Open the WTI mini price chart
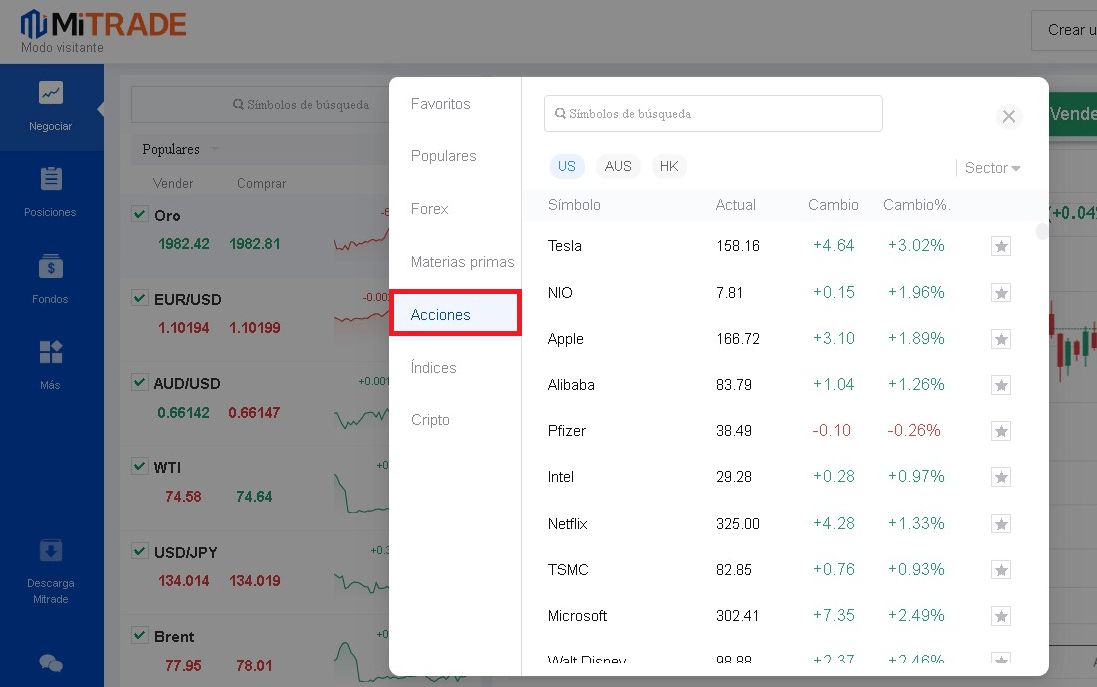The height and width of the screenshot is (687, 1097). [361, 493]
